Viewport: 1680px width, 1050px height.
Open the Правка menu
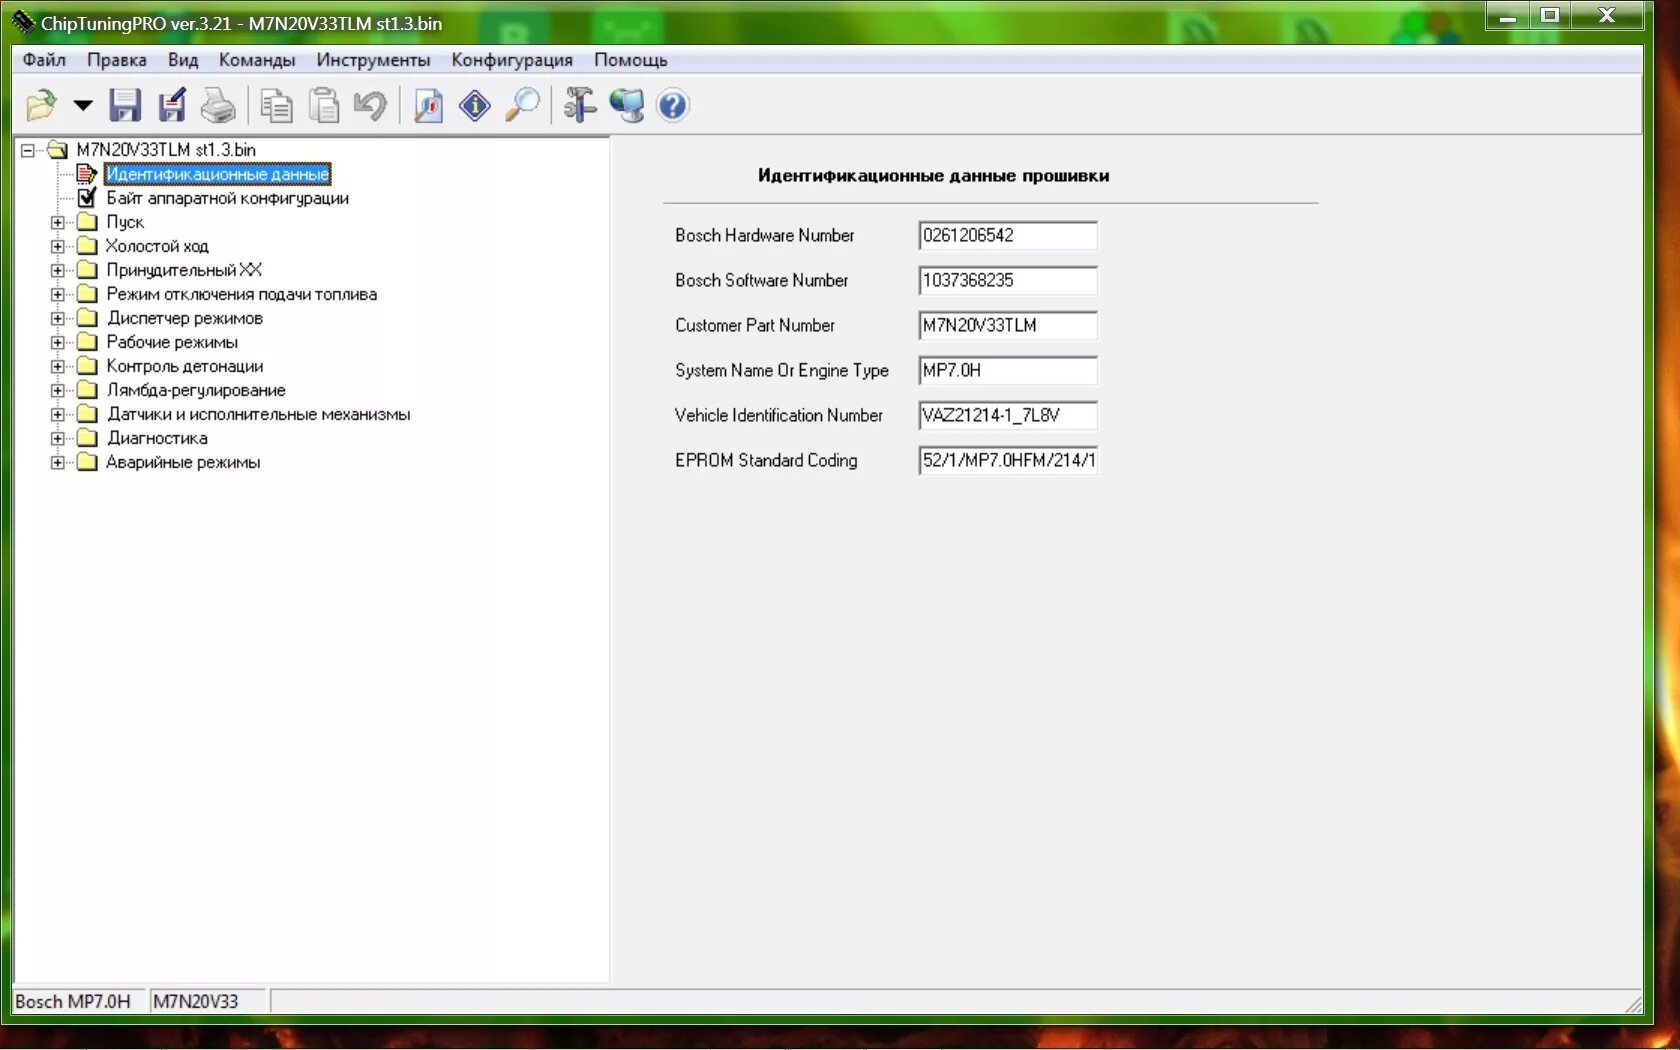click(x=117, y=60)
